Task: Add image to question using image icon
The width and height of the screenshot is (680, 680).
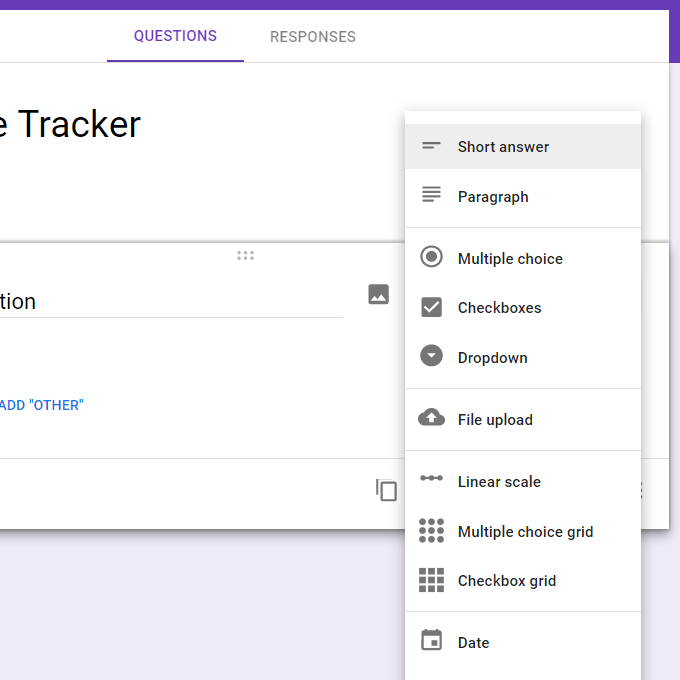Action: click(378, 294)
